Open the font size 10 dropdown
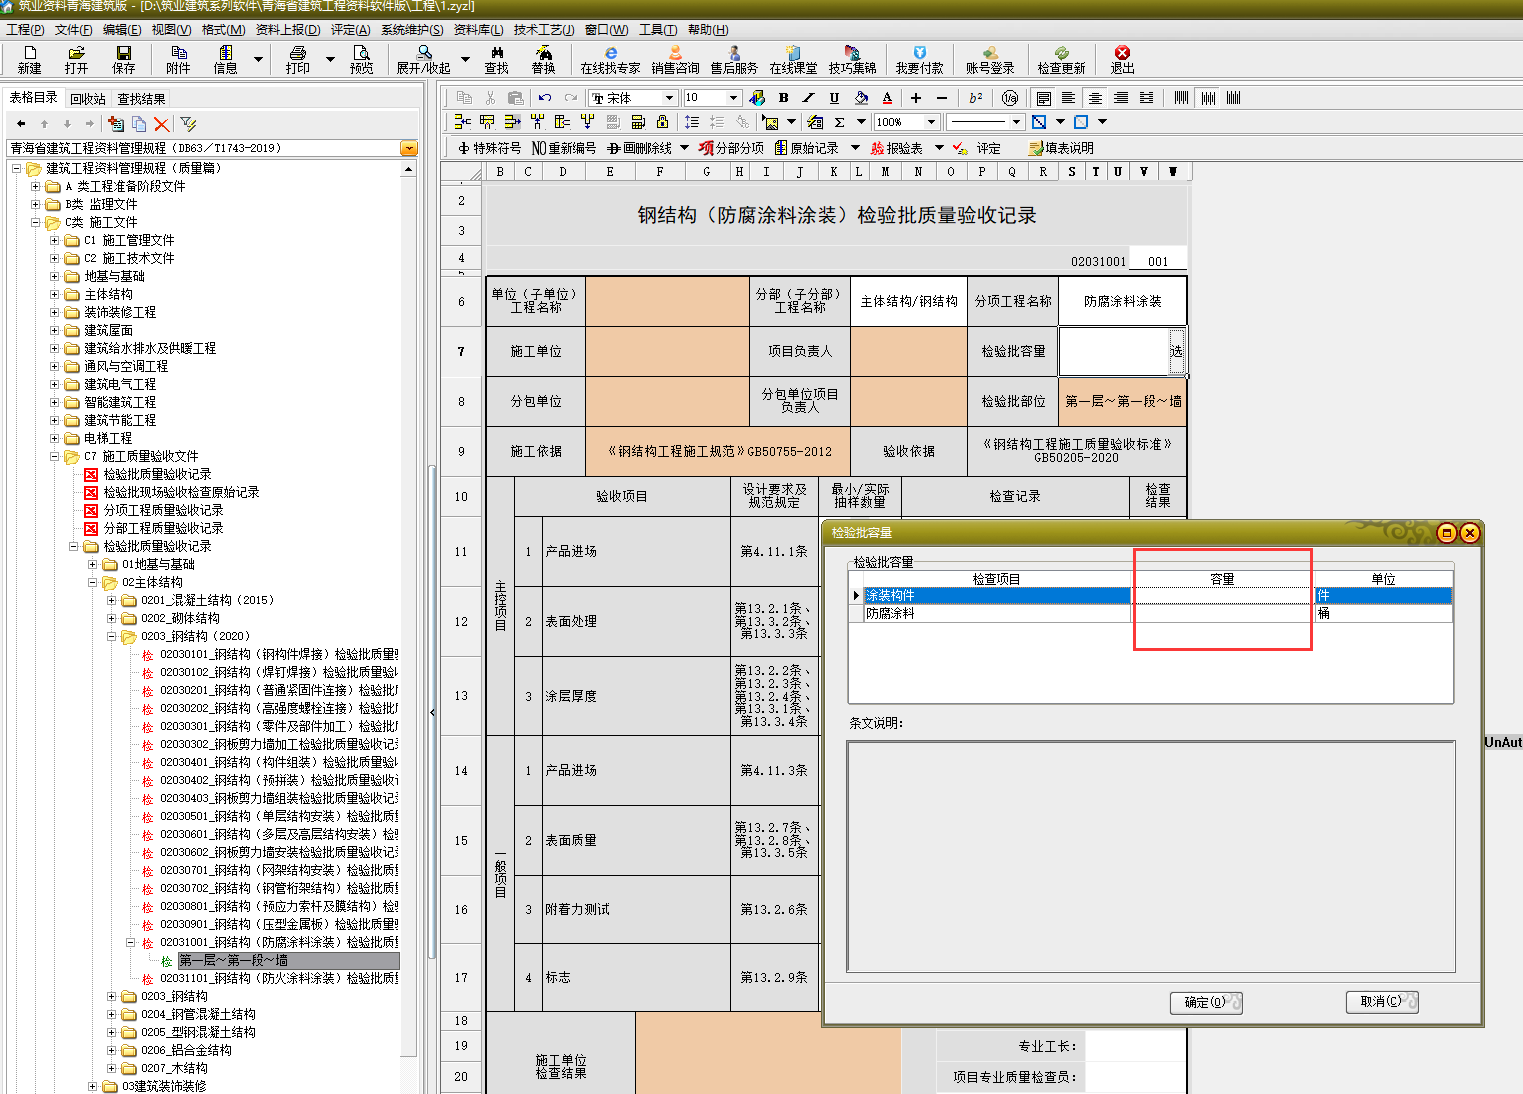This screenshot has width=1523, height=1094. coord(733,98)
